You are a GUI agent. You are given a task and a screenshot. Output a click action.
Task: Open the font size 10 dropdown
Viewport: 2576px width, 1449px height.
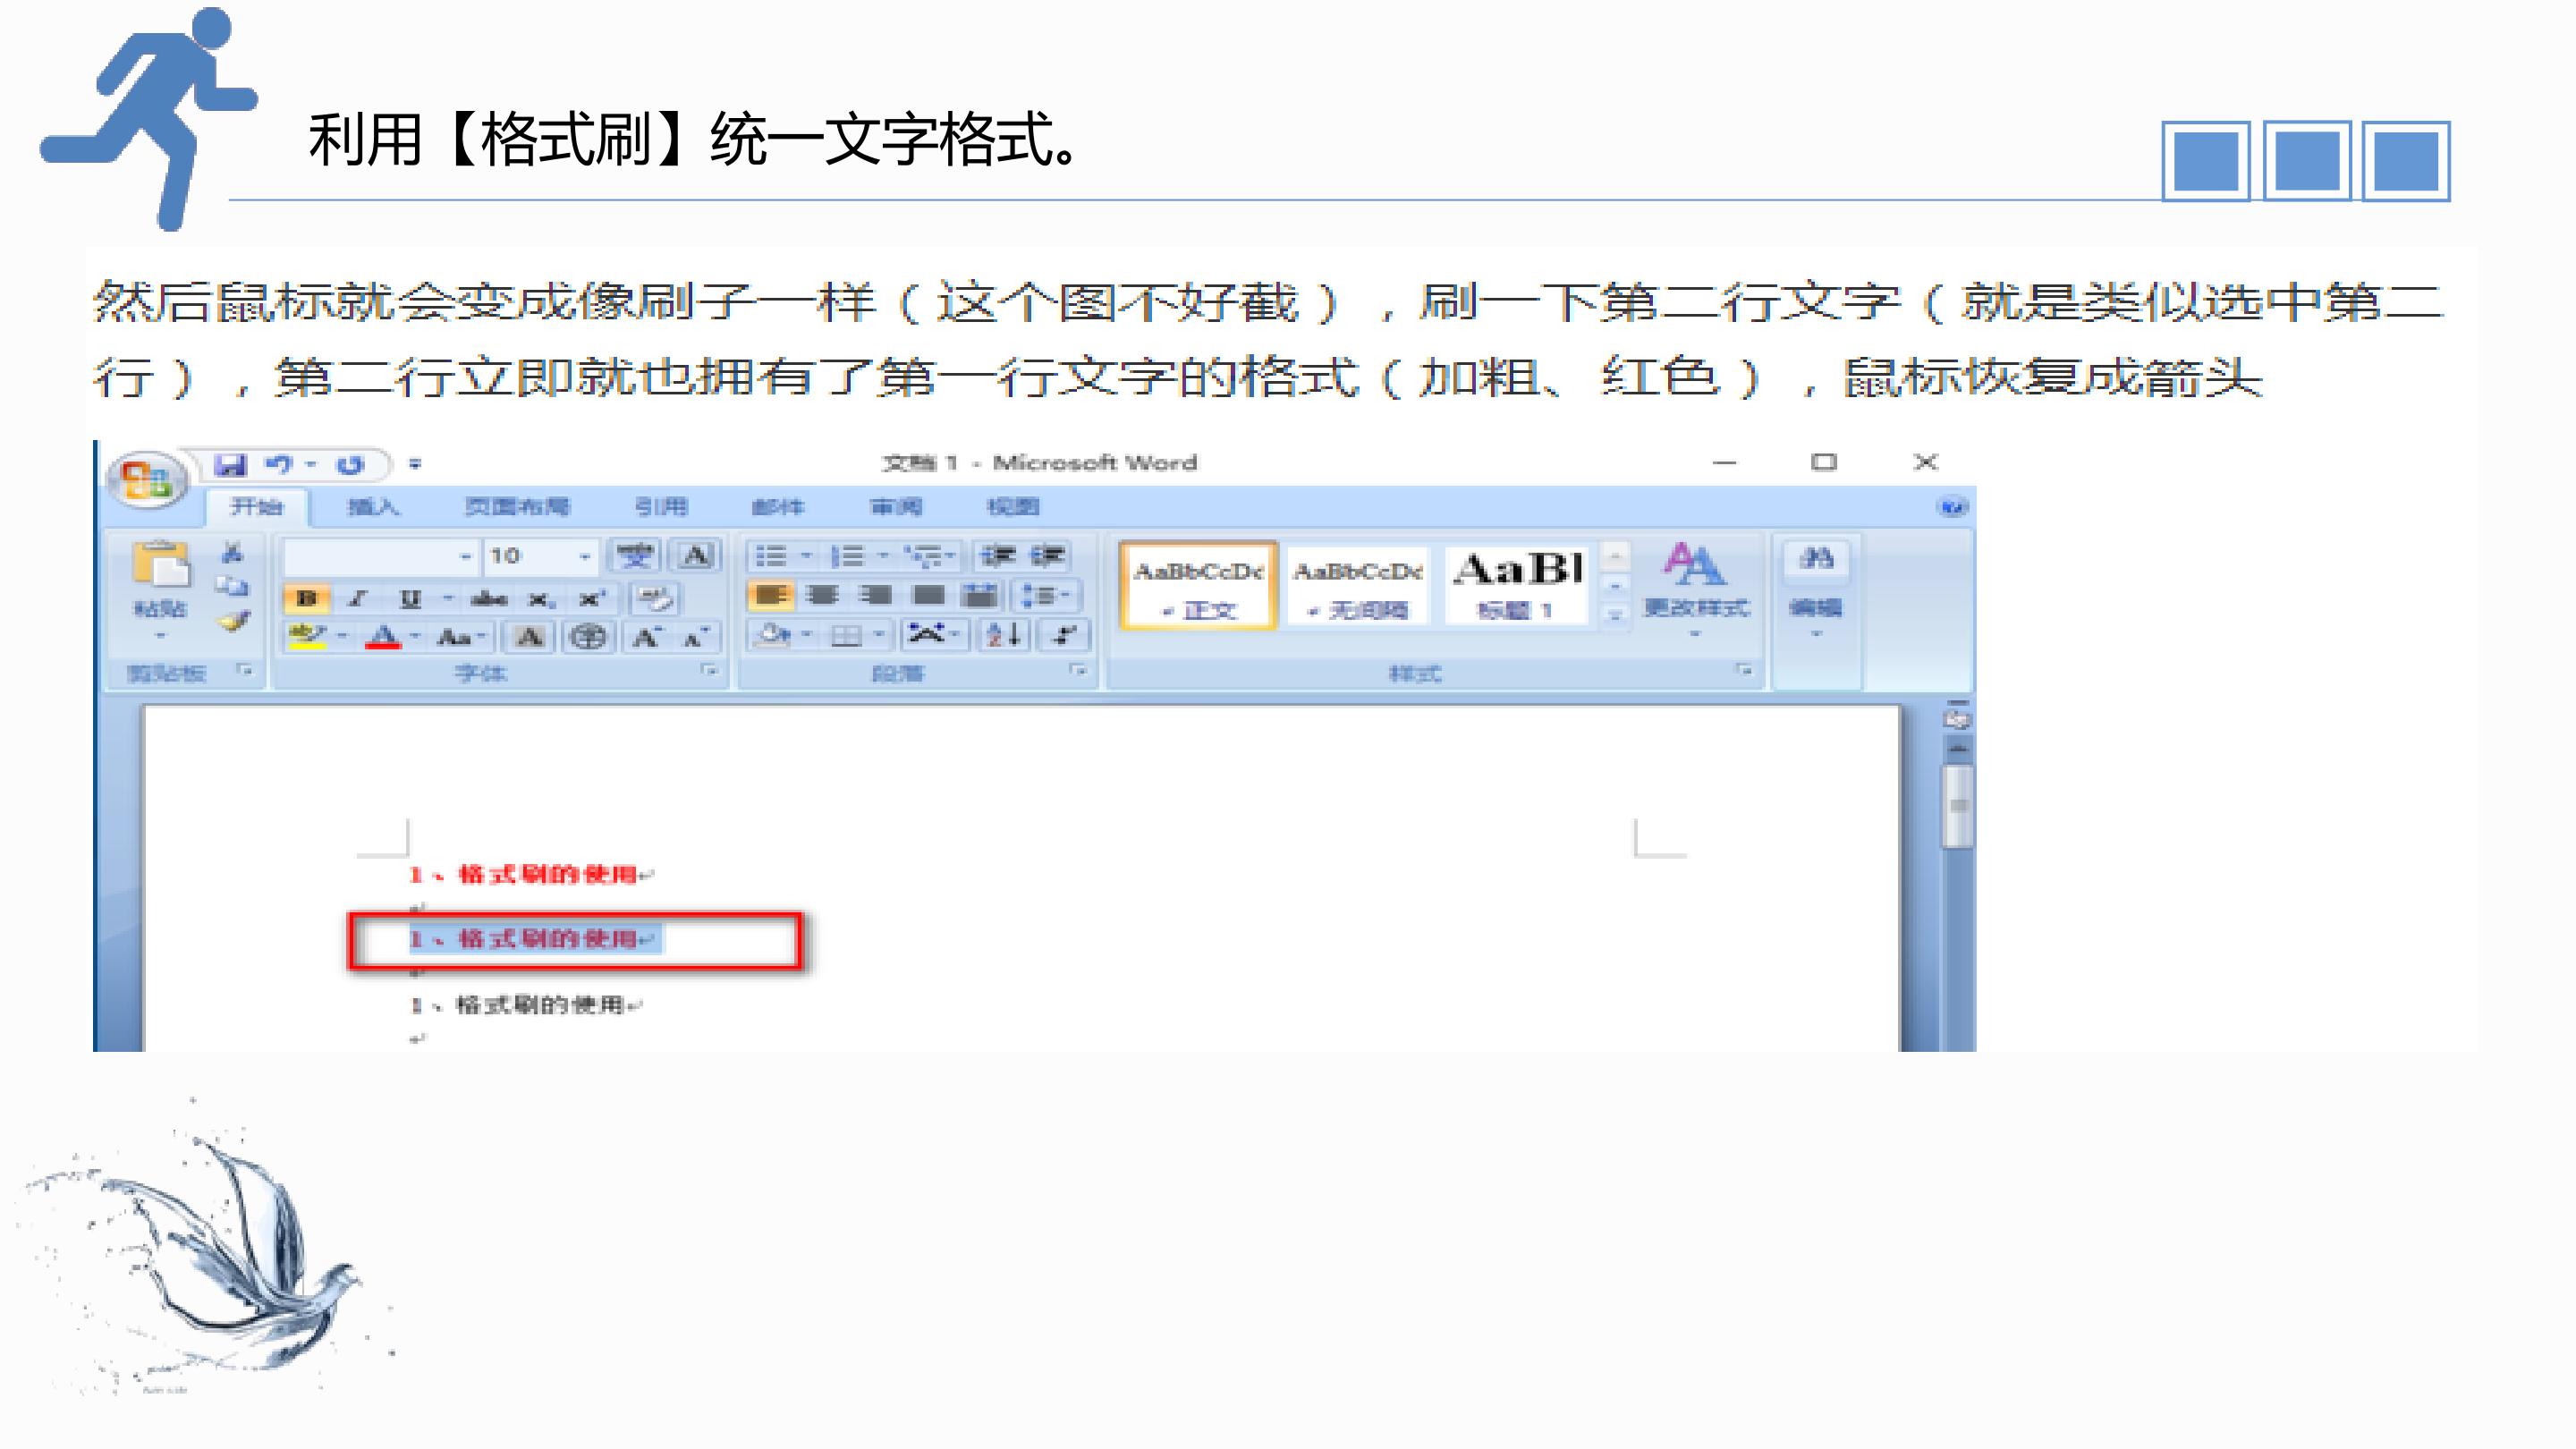tap(584, 556)
